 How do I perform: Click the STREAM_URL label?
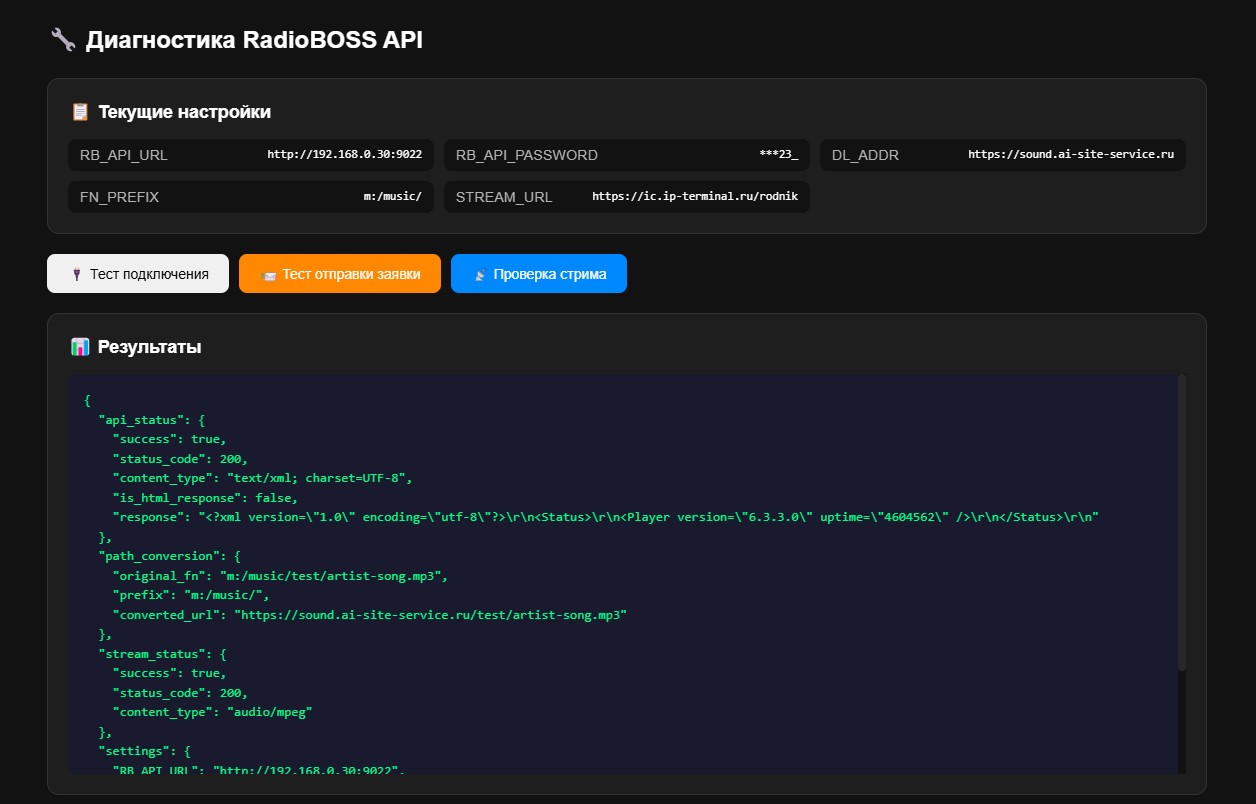504,197
